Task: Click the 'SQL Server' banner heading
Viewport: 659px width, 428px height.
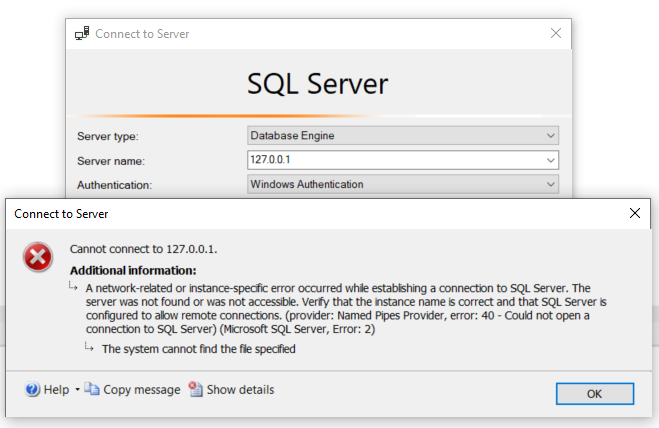Action: (x=318, y=84)
